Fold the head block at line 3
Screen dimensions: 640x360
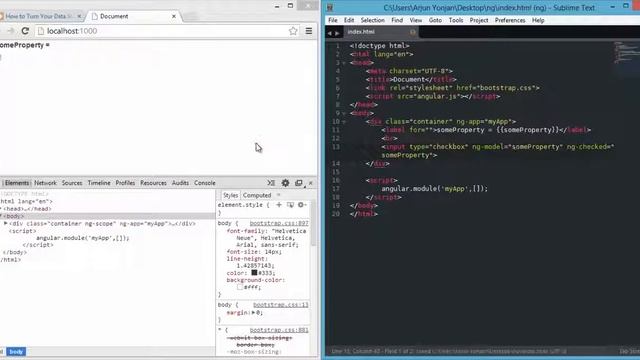(x=344, y=63)
